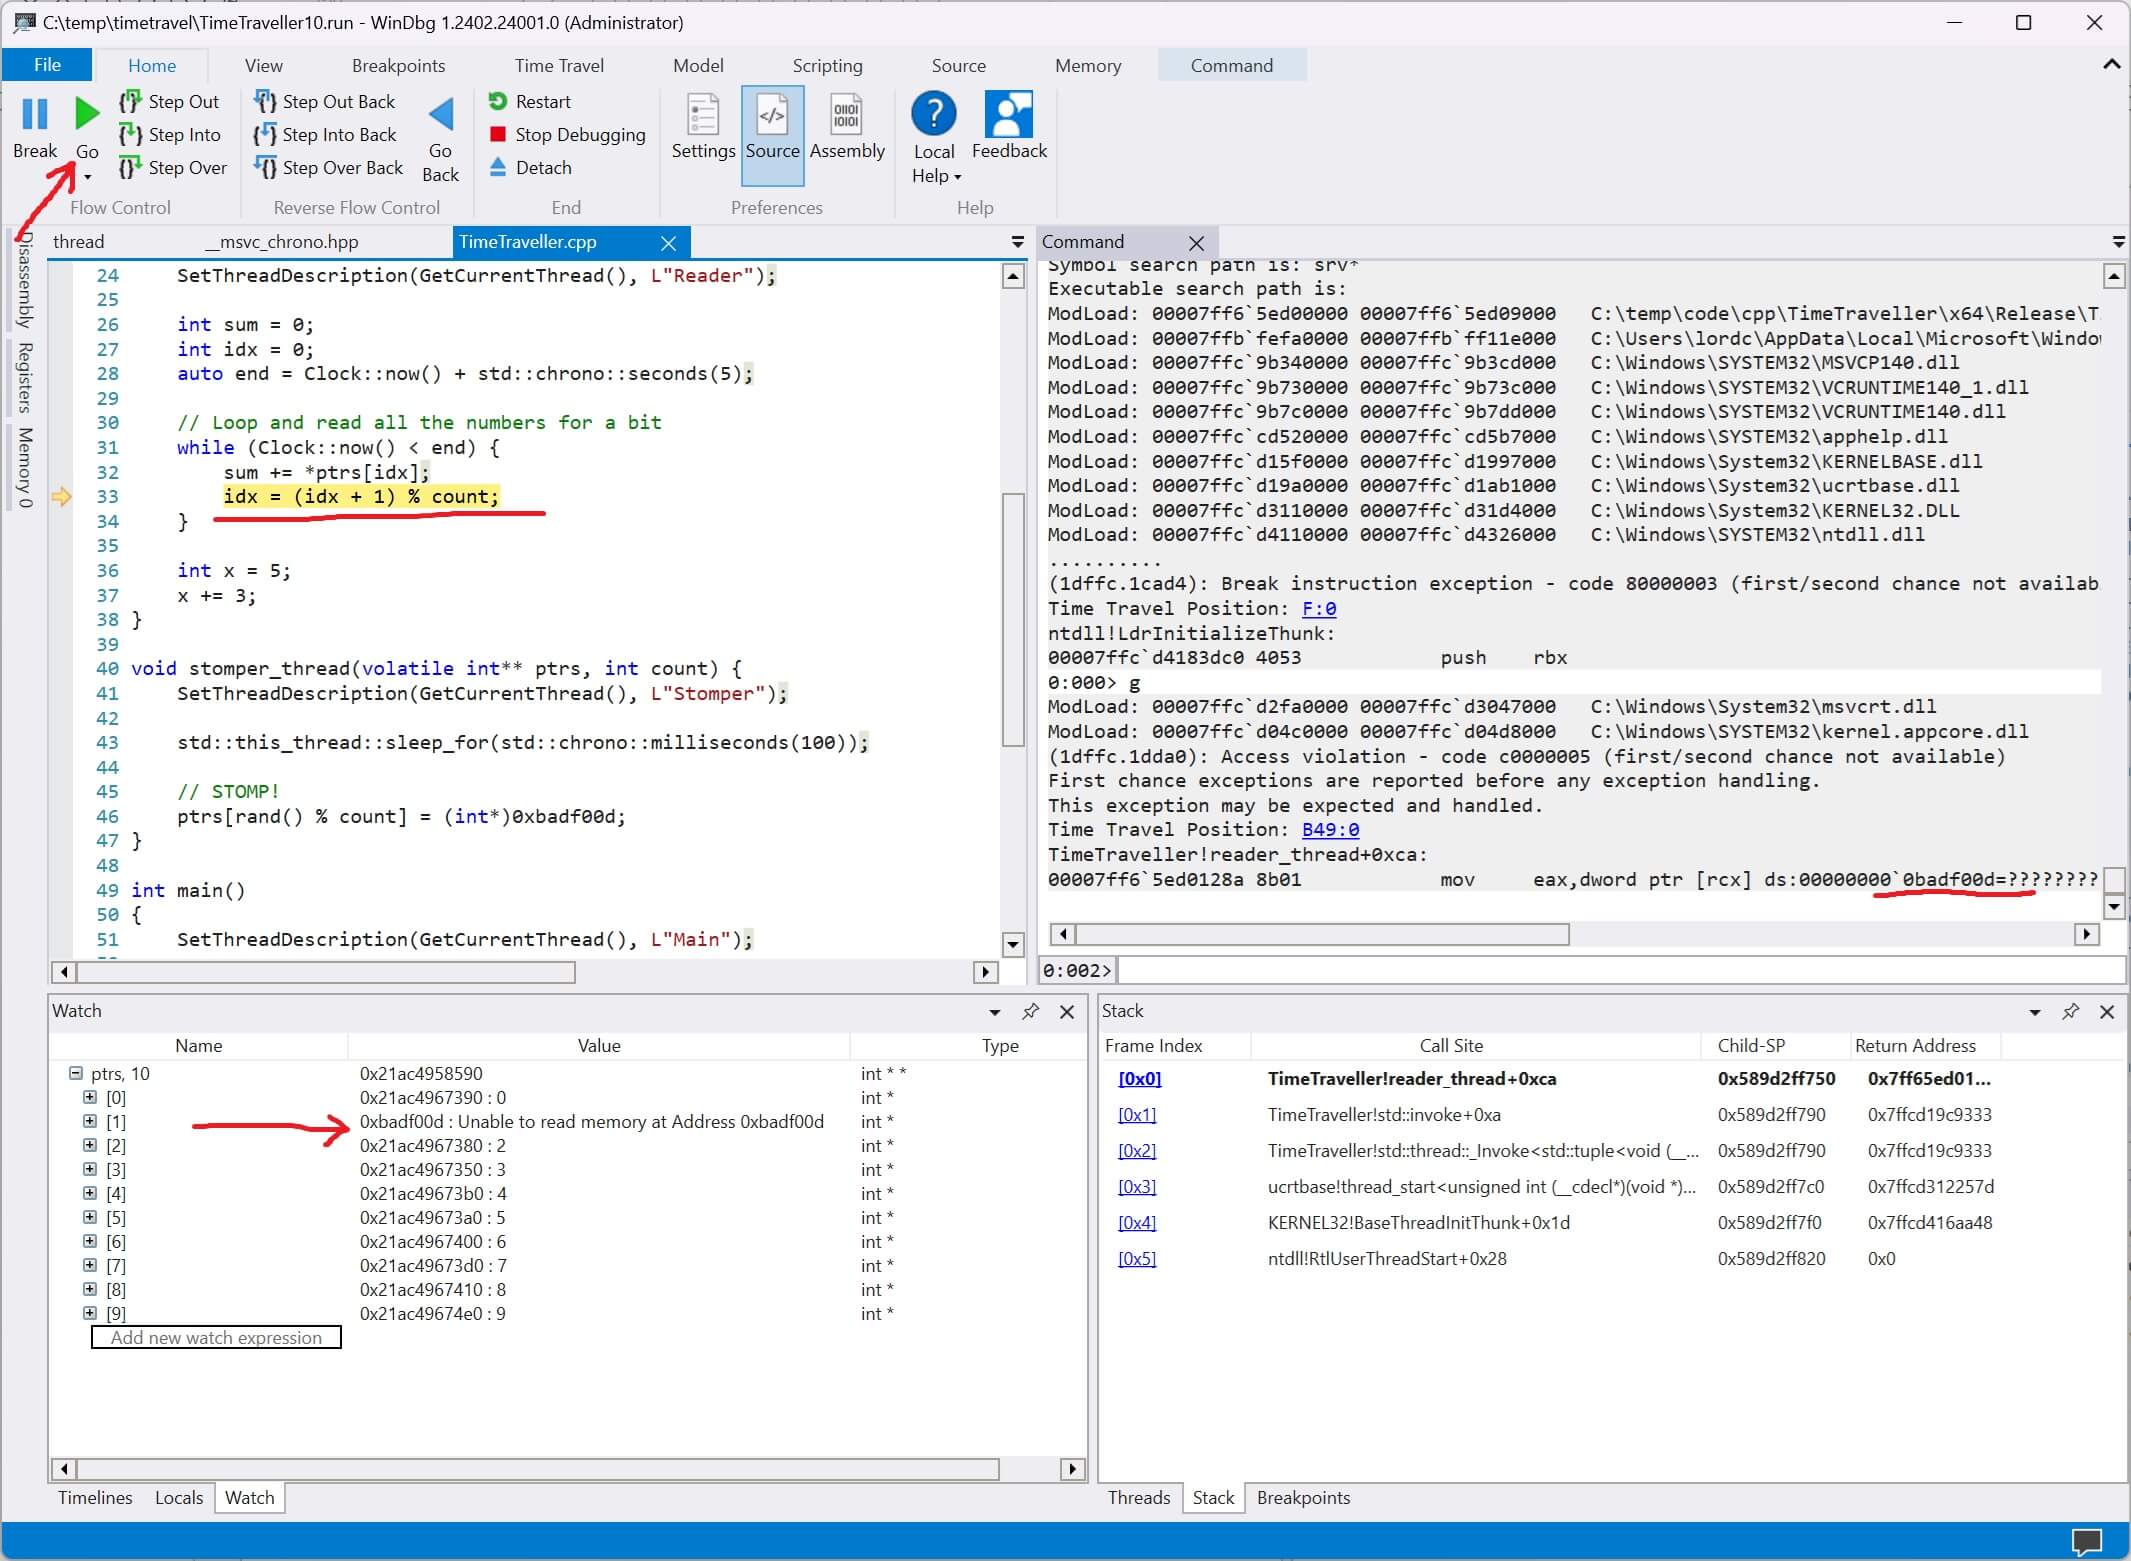Click the Go Back arrow icon
2131x1561 pixels.
[441, 114]
